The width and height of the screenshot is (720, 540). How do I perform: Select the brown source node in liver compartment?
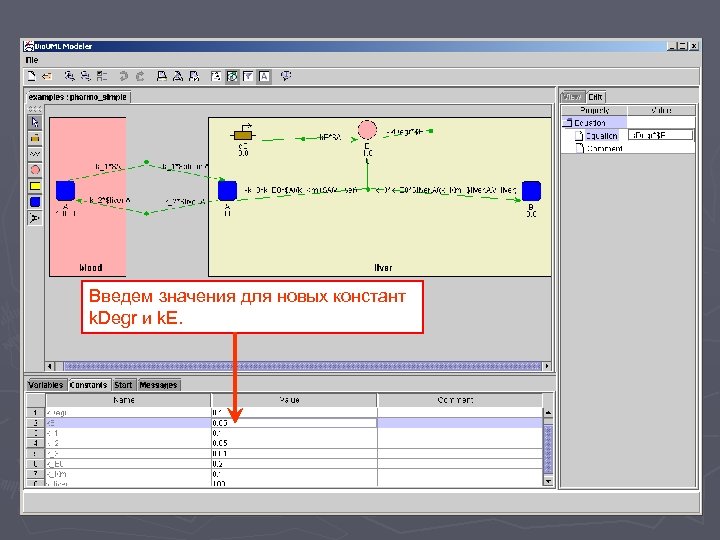tap(243, 134)
